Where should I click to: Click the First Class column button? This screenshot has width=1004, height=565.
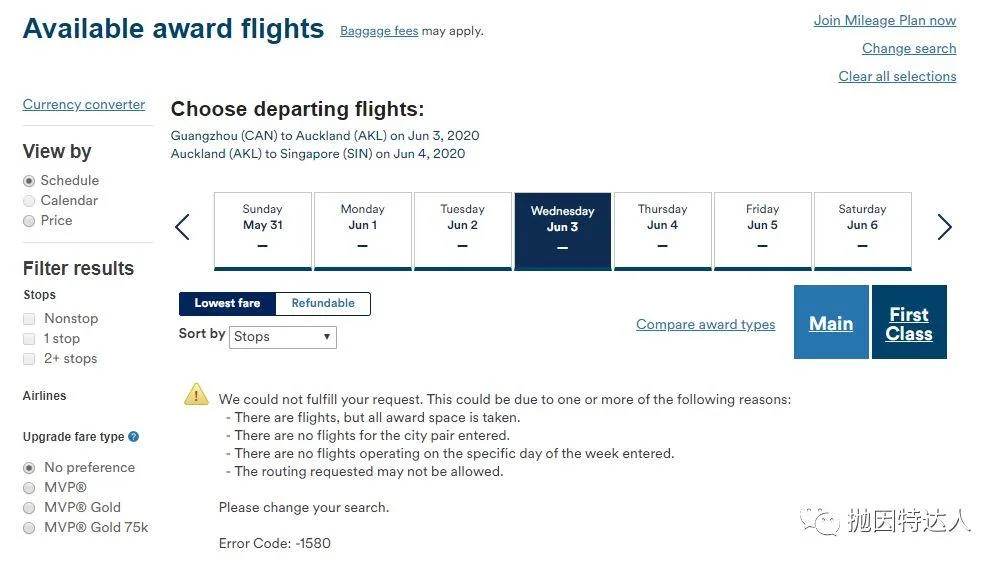pyautogui.click(x=909, y=322)
